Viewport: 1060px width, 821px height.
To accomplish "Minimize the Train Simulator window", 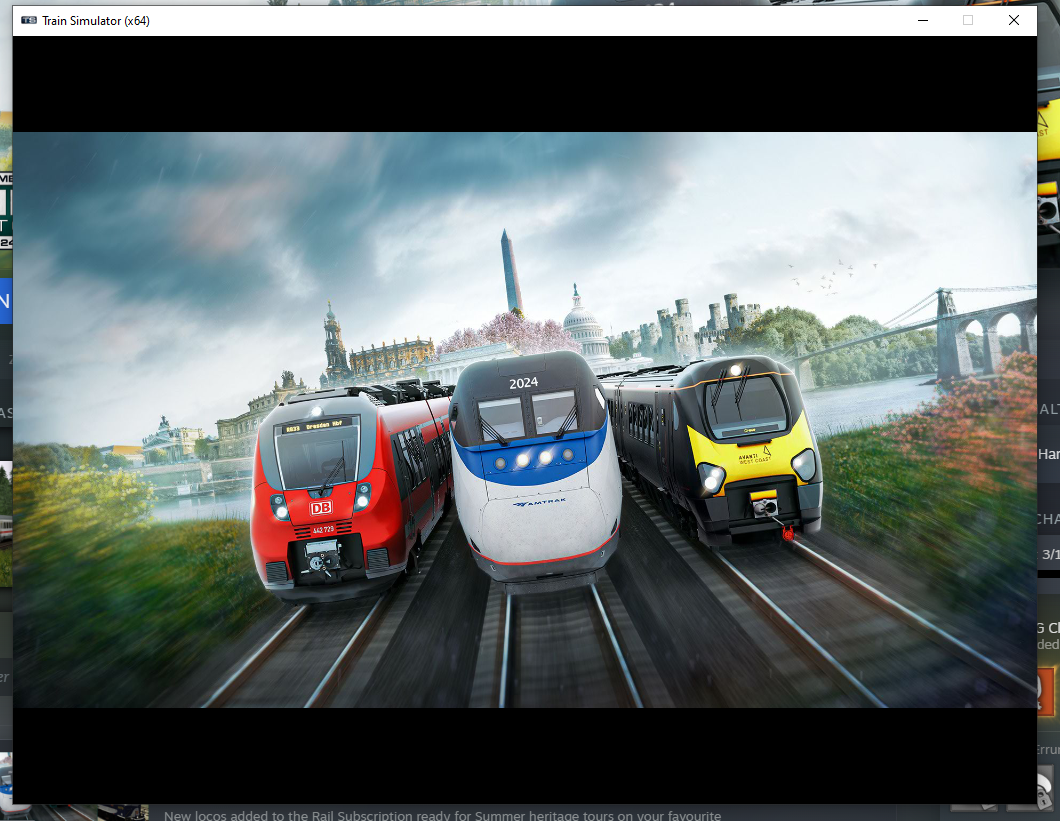I will point(923,20).
